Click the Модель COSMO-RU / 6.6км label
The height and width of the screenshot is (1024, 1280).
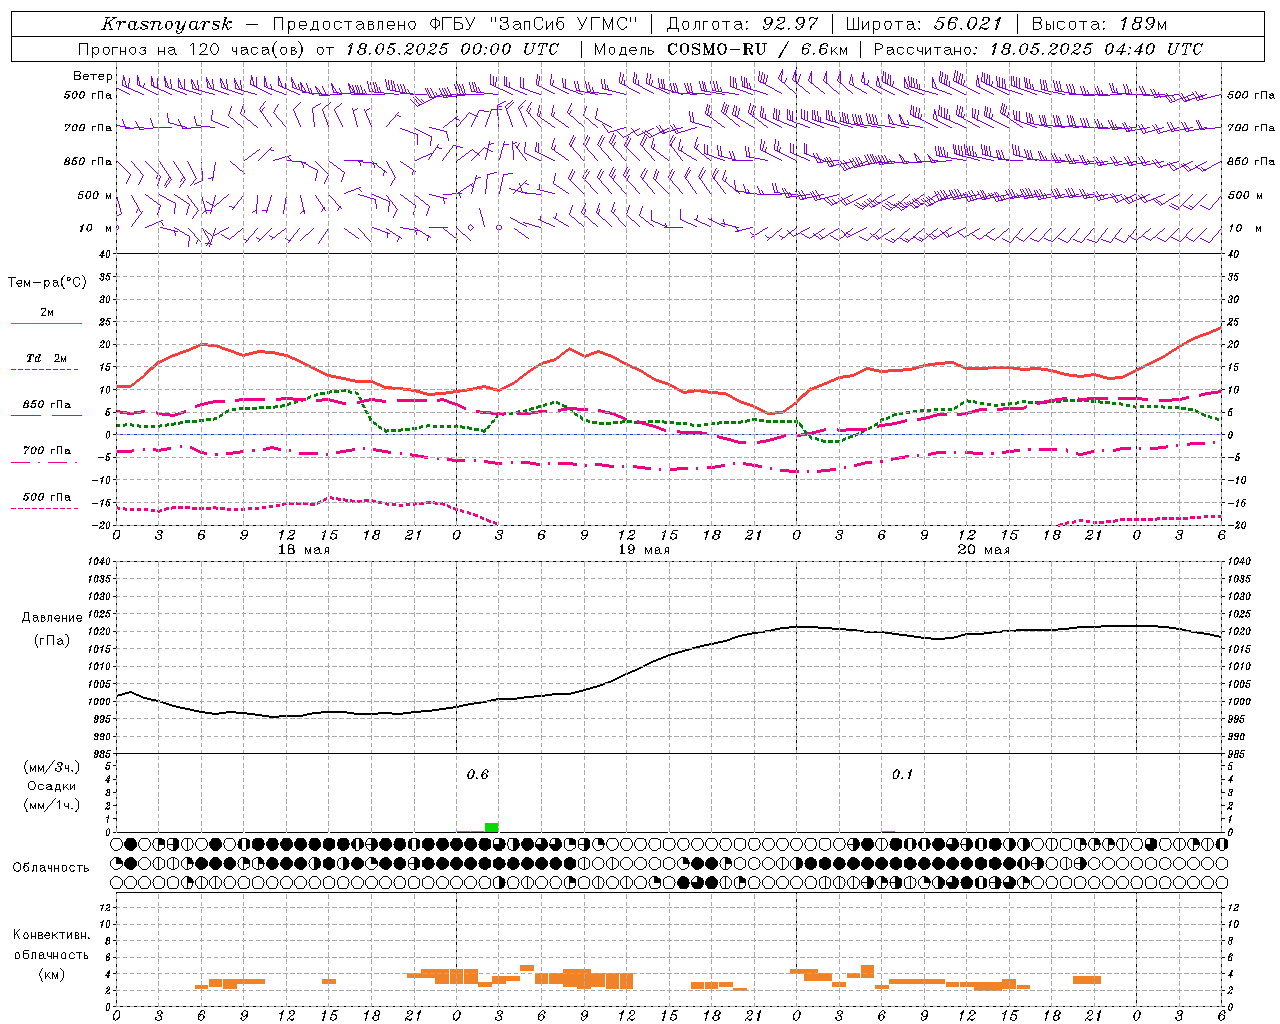(x=721, y=49)
